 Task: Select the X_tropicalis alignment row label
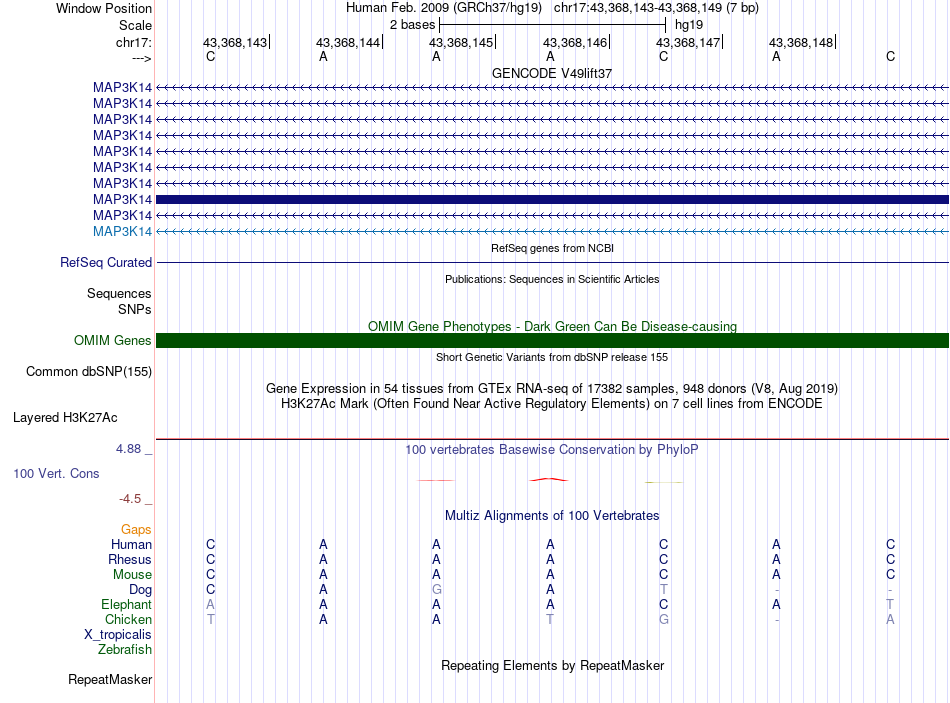click(x=118, y=635)
